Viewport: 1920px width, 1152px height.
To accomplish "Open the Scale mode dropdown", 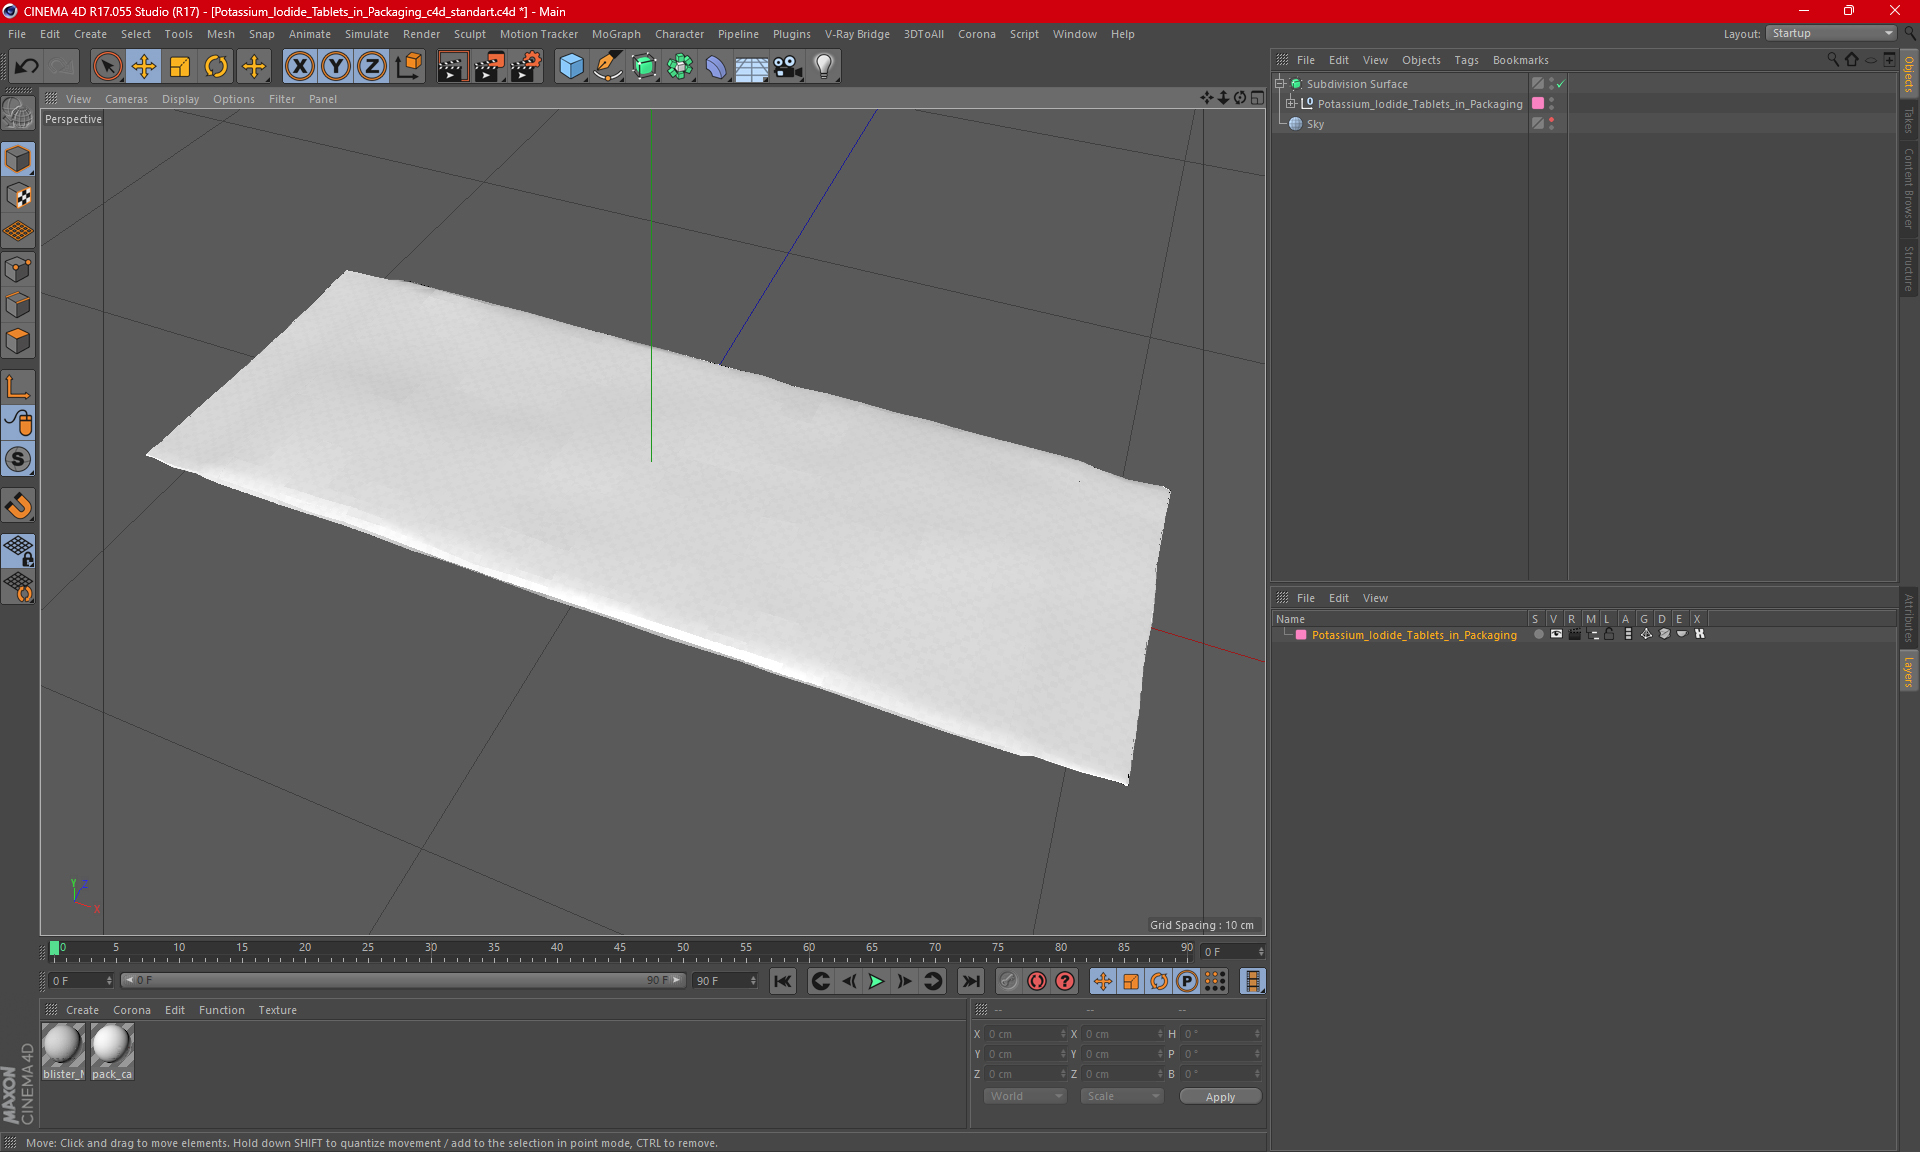I will tap(1122, 1096).
